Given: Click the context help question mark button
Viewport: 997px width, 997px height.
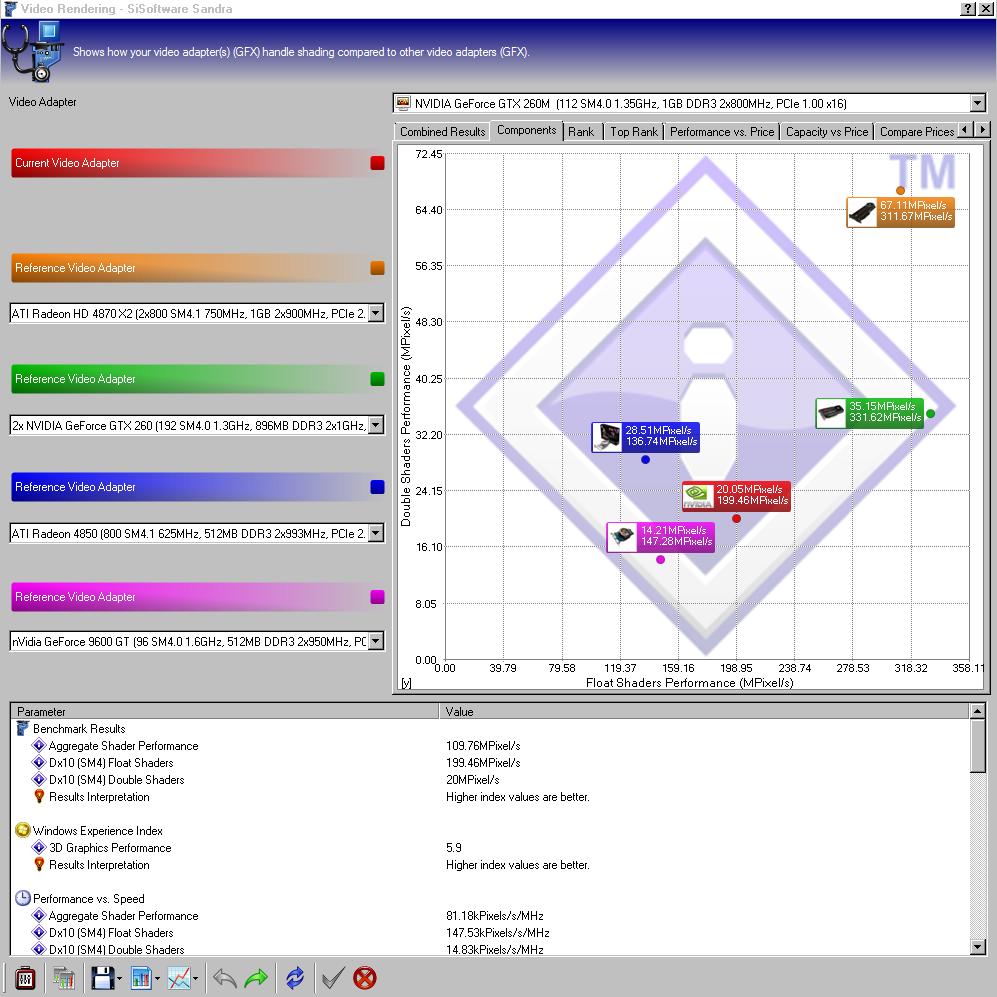Looking at the screenshot, I should [x=967, y=8].
